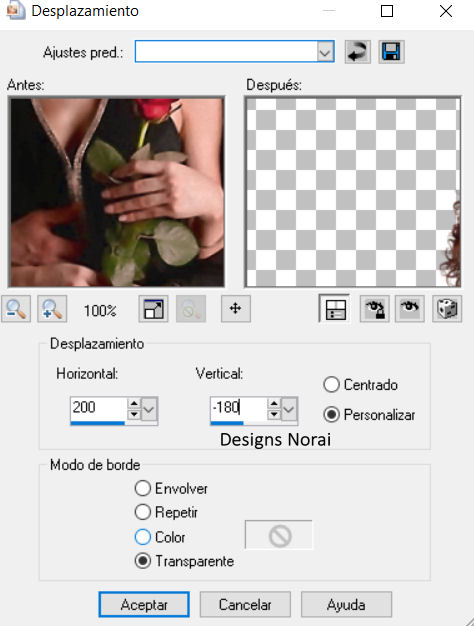The image size is (474, 626).
Task: Click the reset to default arrow icon
Action: click(357, 52)
